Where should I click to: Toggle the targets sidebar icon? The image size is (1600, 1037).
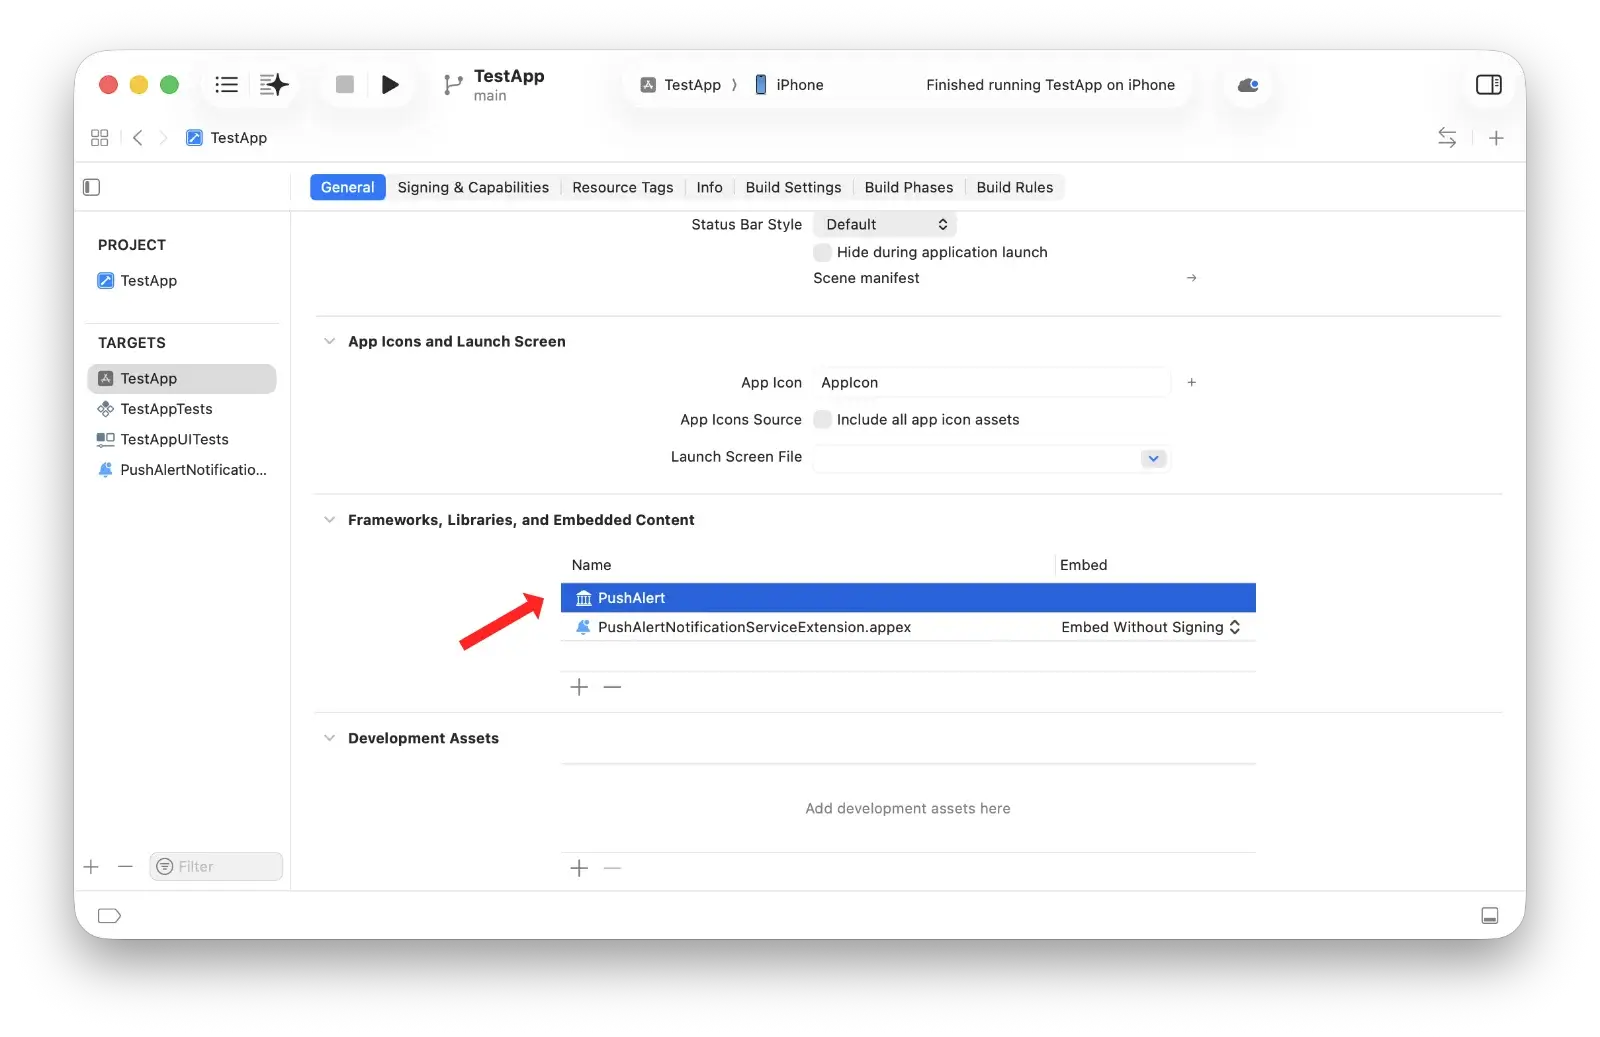point(92,187)
